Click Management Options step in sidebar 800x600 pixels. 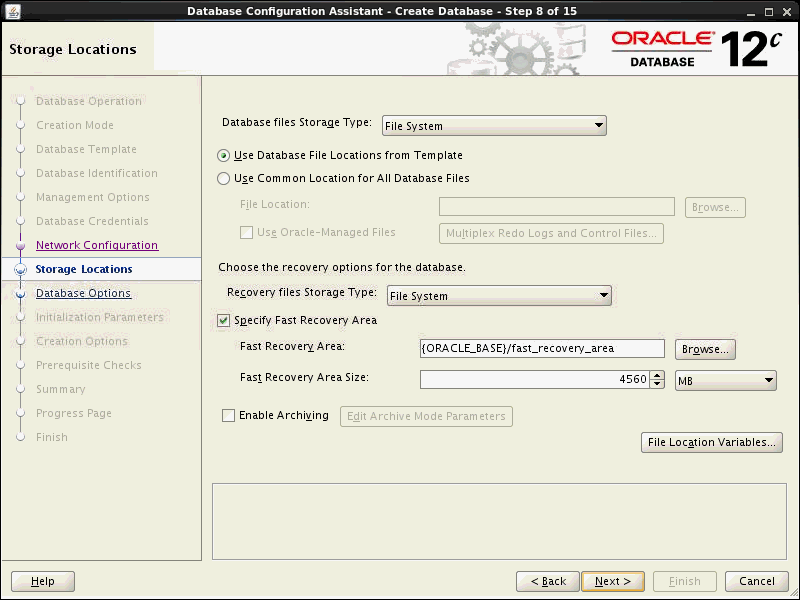click(x=93, y=197)
